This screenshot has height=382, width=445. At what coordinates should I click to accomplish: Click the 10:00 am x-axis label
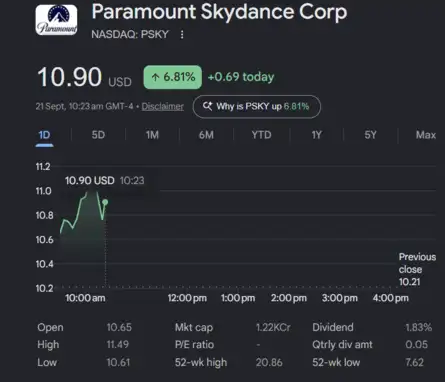click(x=85, y=298)
